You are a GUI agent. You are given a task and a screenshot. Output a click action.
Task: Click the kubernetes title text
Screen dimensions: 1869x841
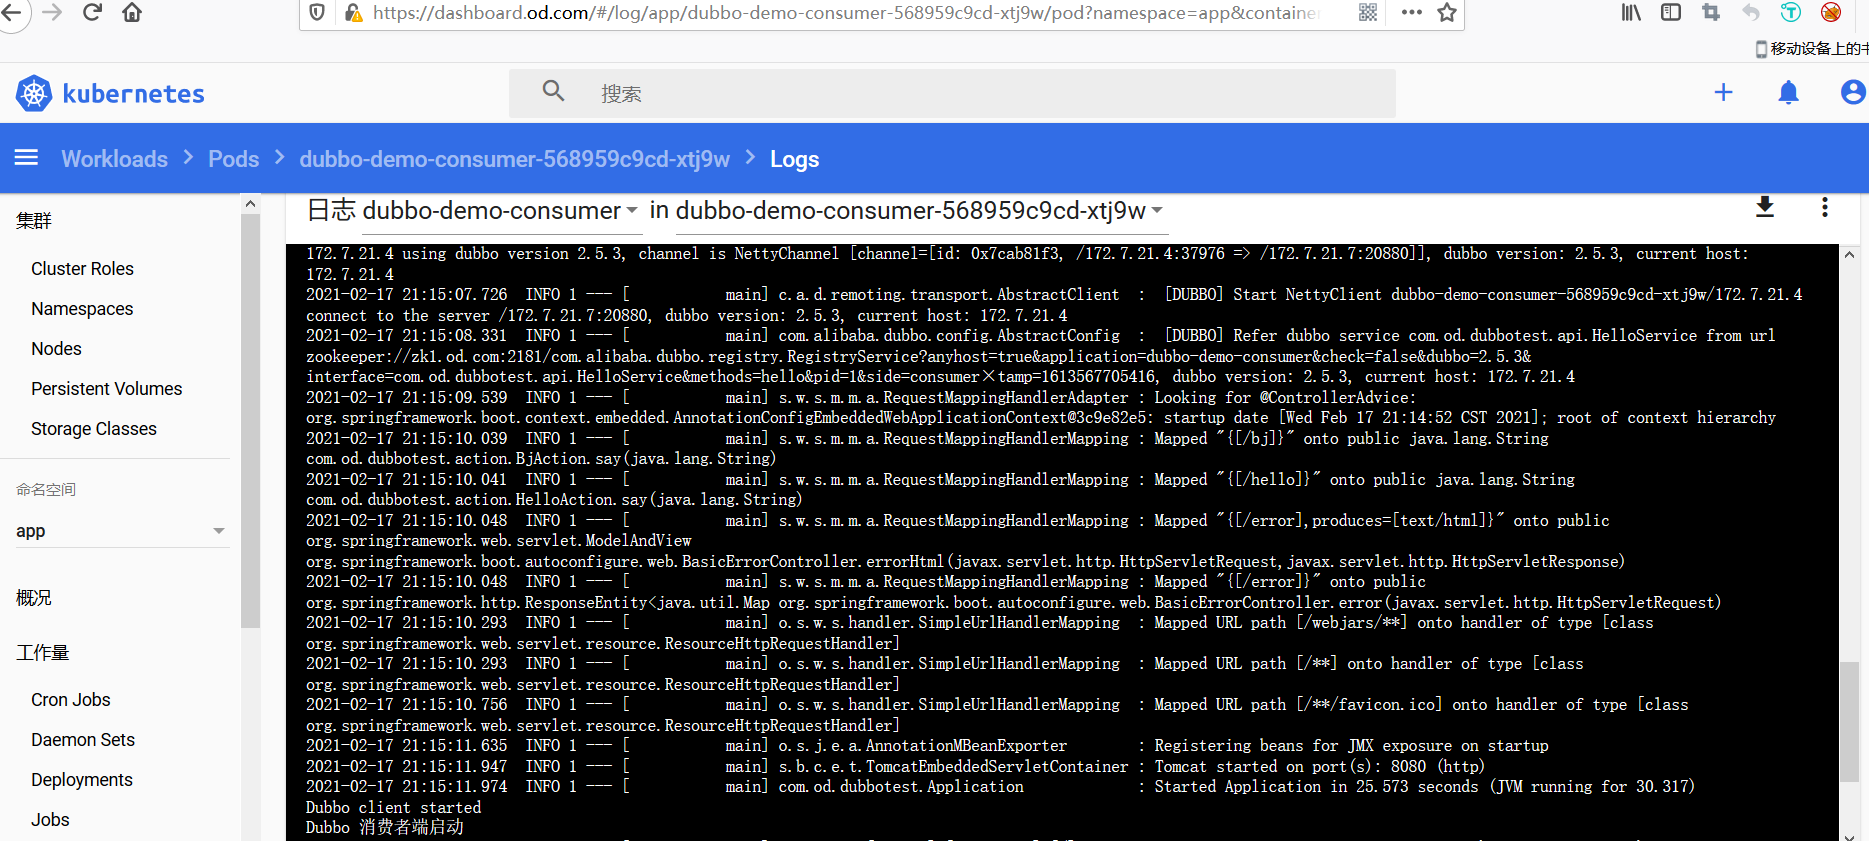133,94
